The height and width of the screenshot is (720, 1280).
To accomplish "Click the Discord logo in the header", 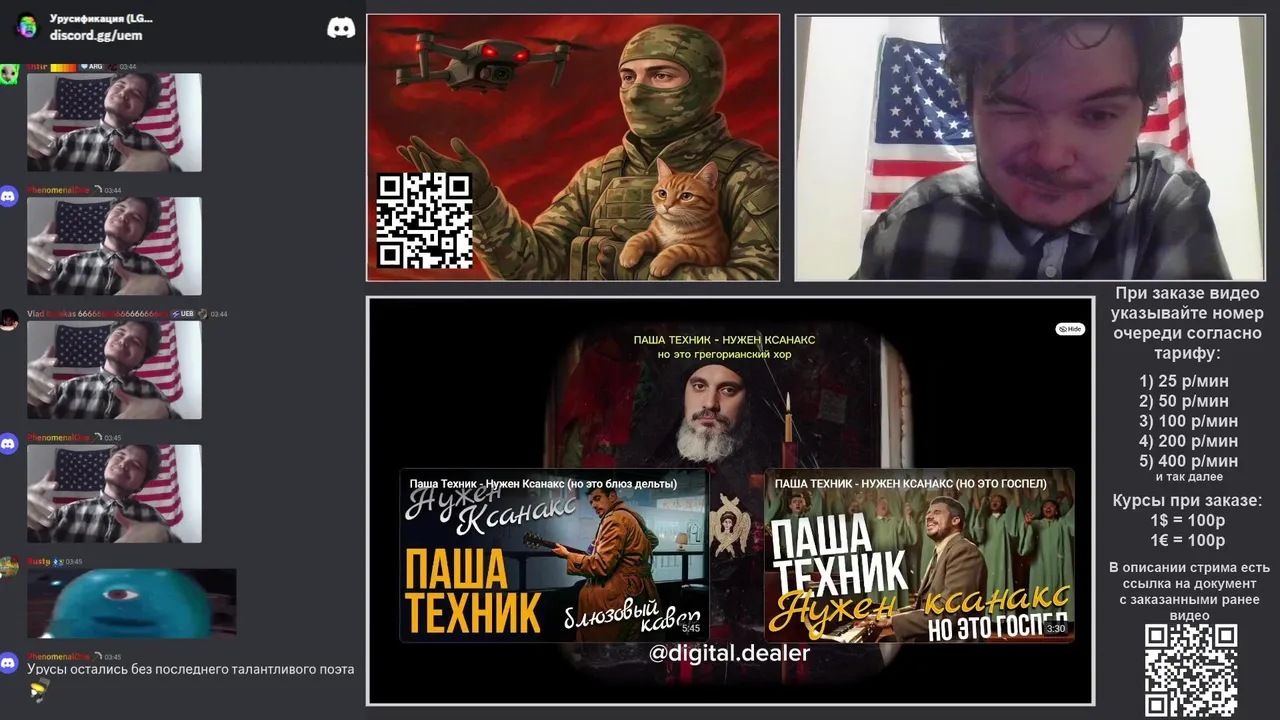I will click(341, 28).
